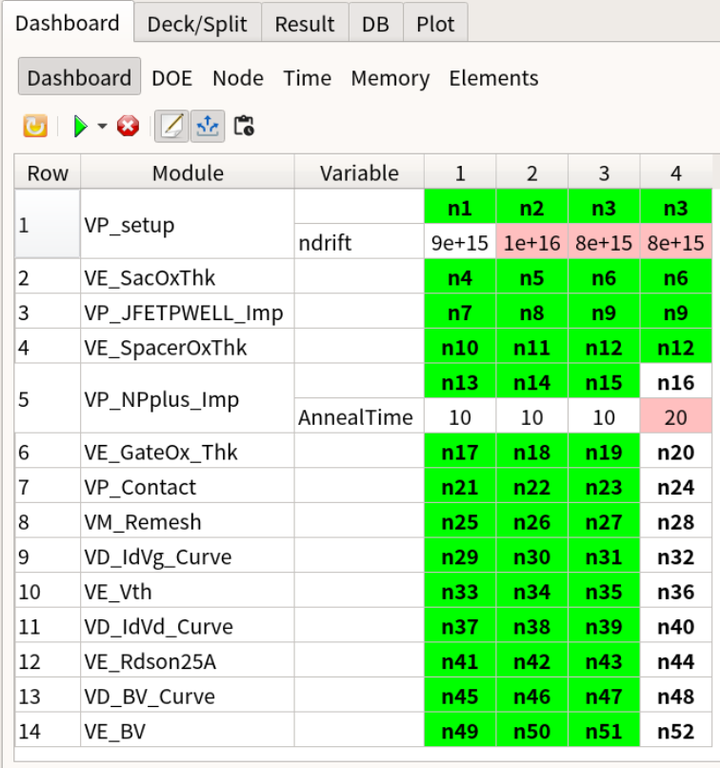Select the Dashboard sub-view button
The height and width of the screenshot is (768, 720).
[x=79, y=77]
